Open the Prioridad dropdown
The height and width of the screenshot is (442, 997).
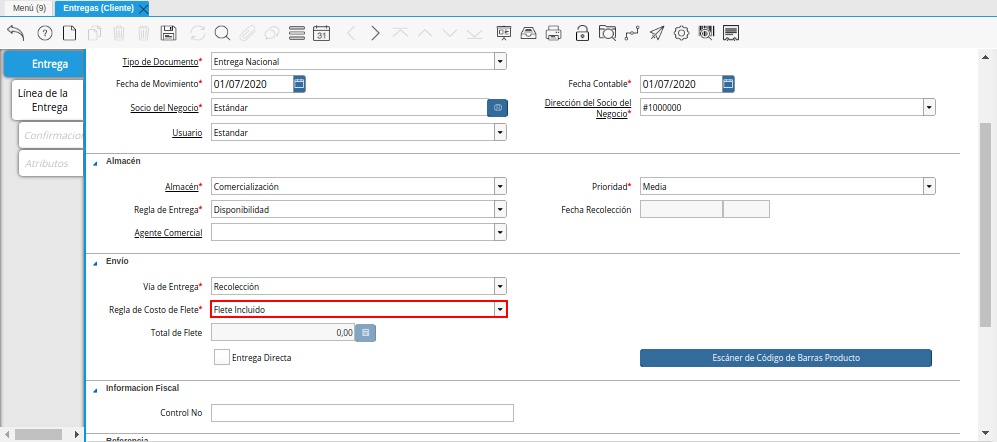(930, 187)
